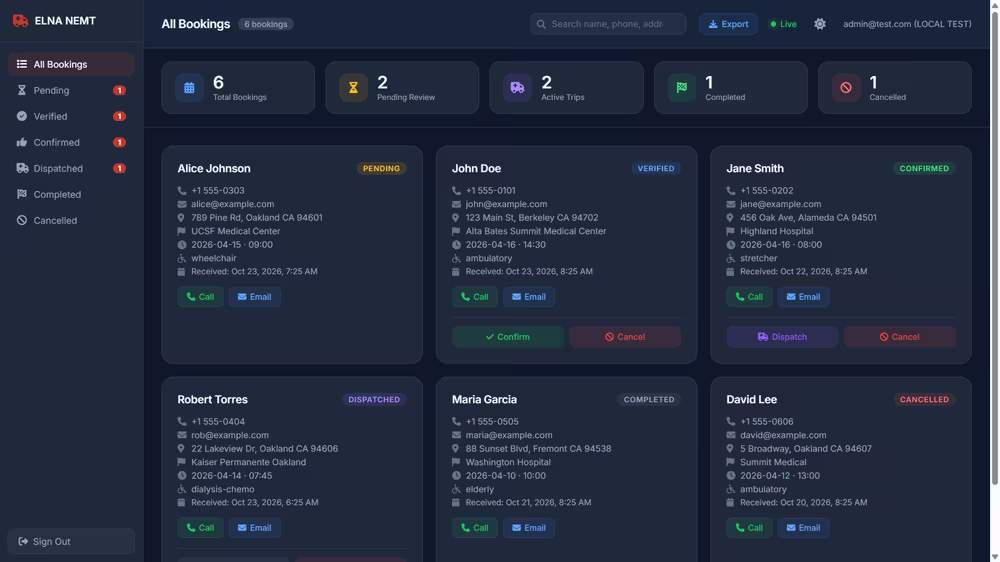Click the Verified badge count in sidebar

click(119, 117)
